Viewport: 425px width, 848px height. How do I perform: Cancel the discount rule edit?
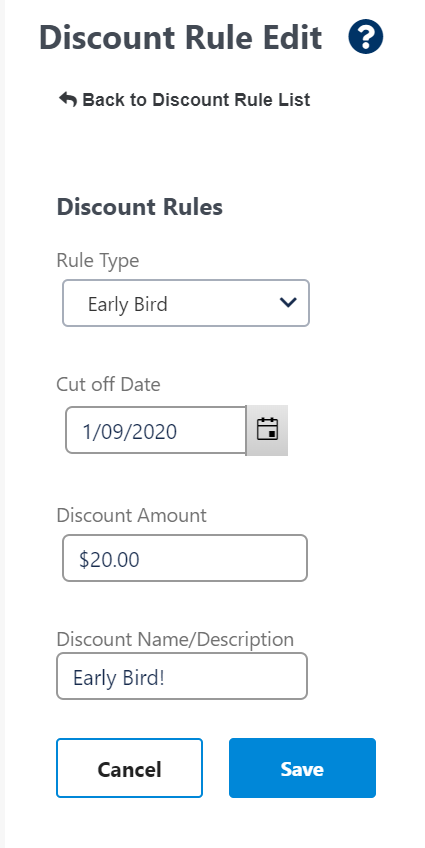(129, 768)
